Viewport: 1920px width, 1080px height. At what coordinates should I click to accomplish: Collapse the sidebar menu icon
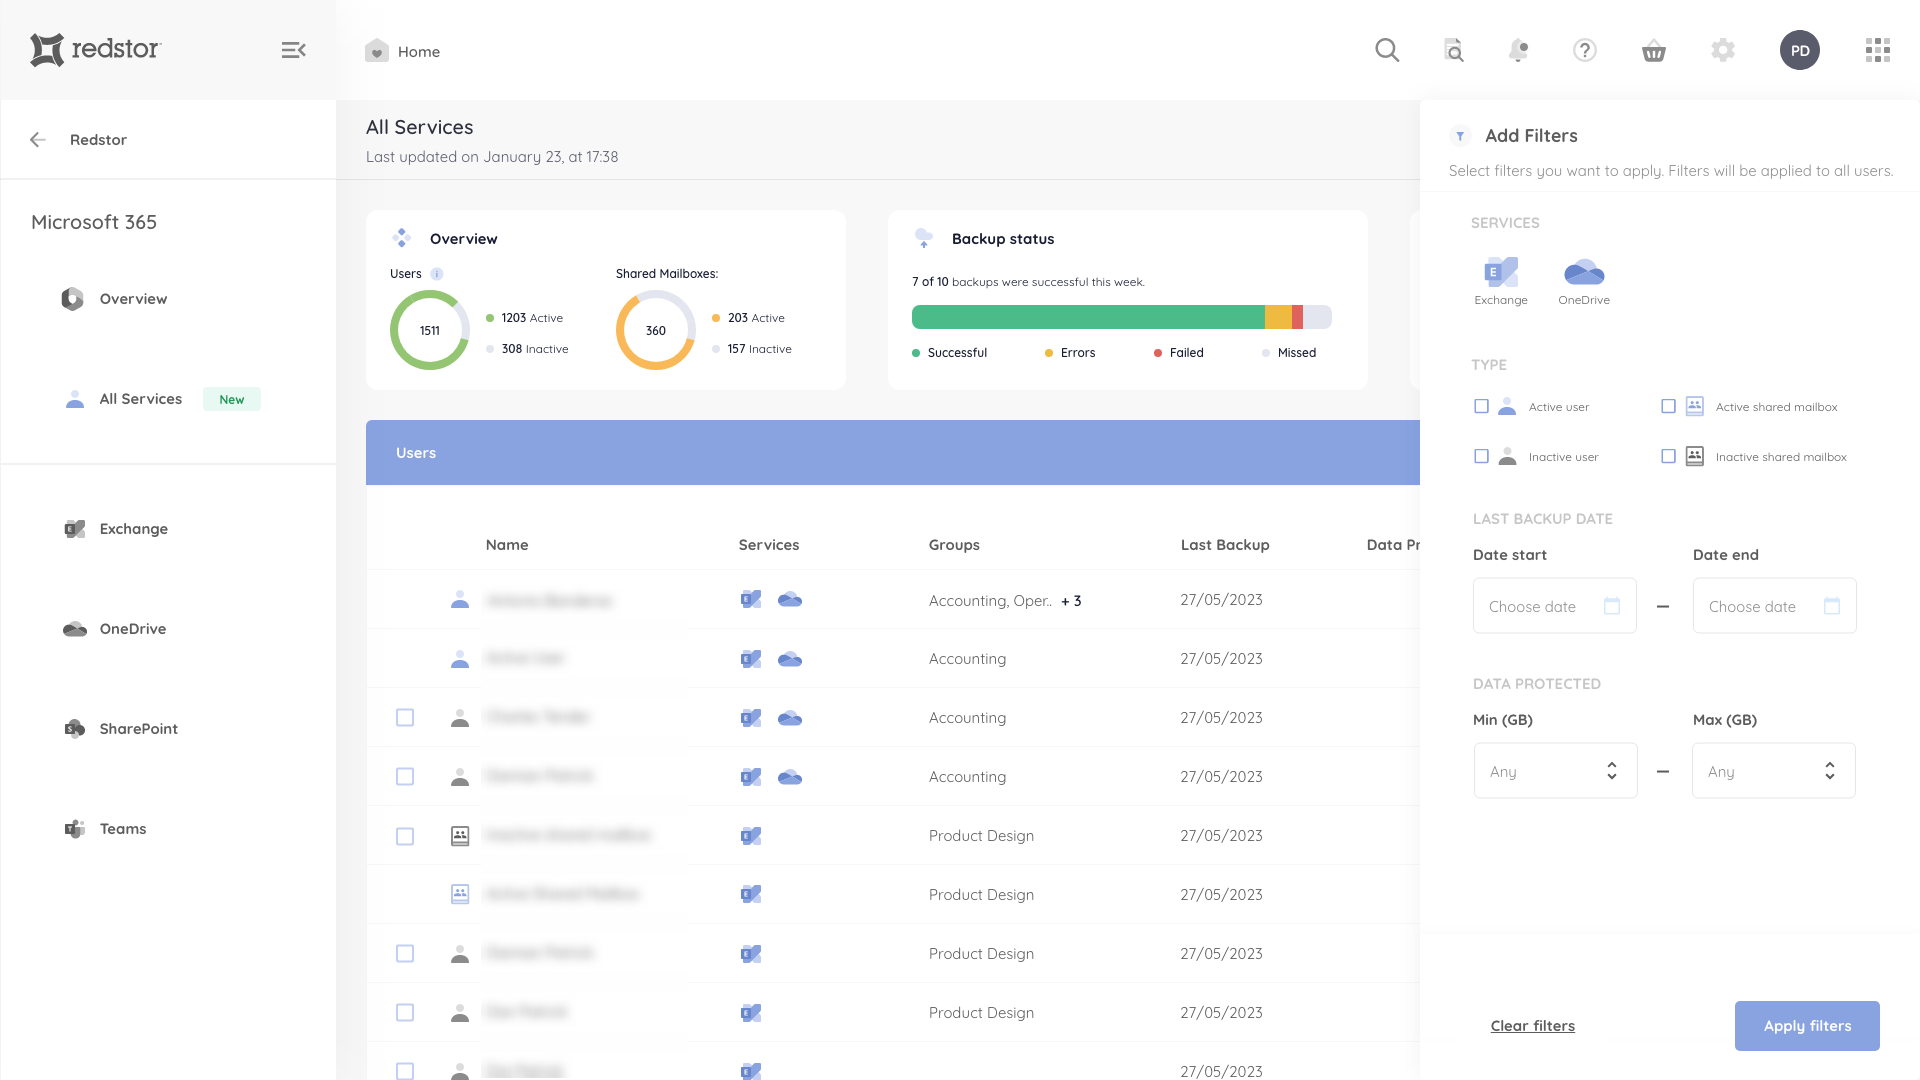[x=293, y=50]
